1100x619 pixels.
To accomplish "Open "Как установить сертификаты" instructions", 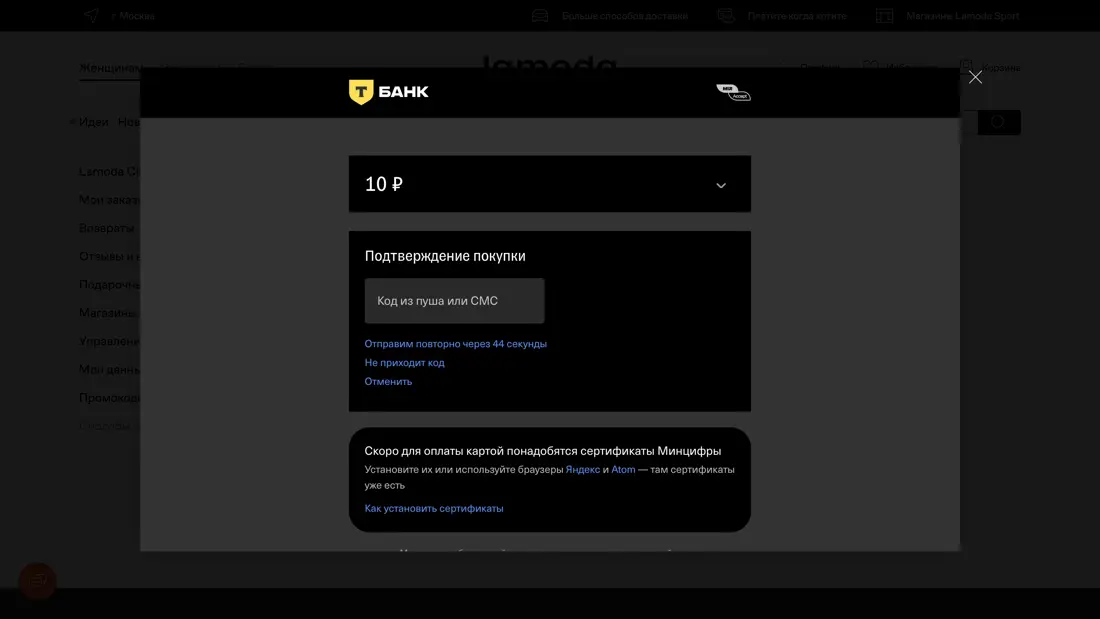I will pos(434,508).
